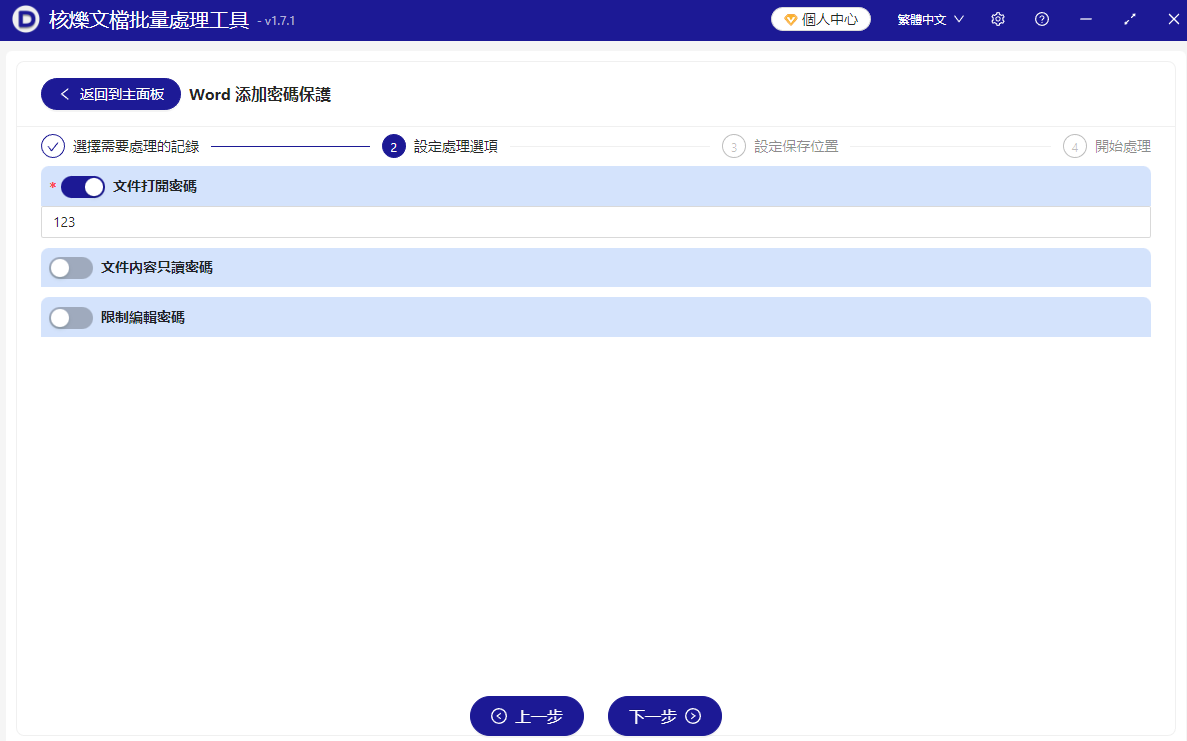Turn on the 限制編輯密碼 toggle

(71, 318)
